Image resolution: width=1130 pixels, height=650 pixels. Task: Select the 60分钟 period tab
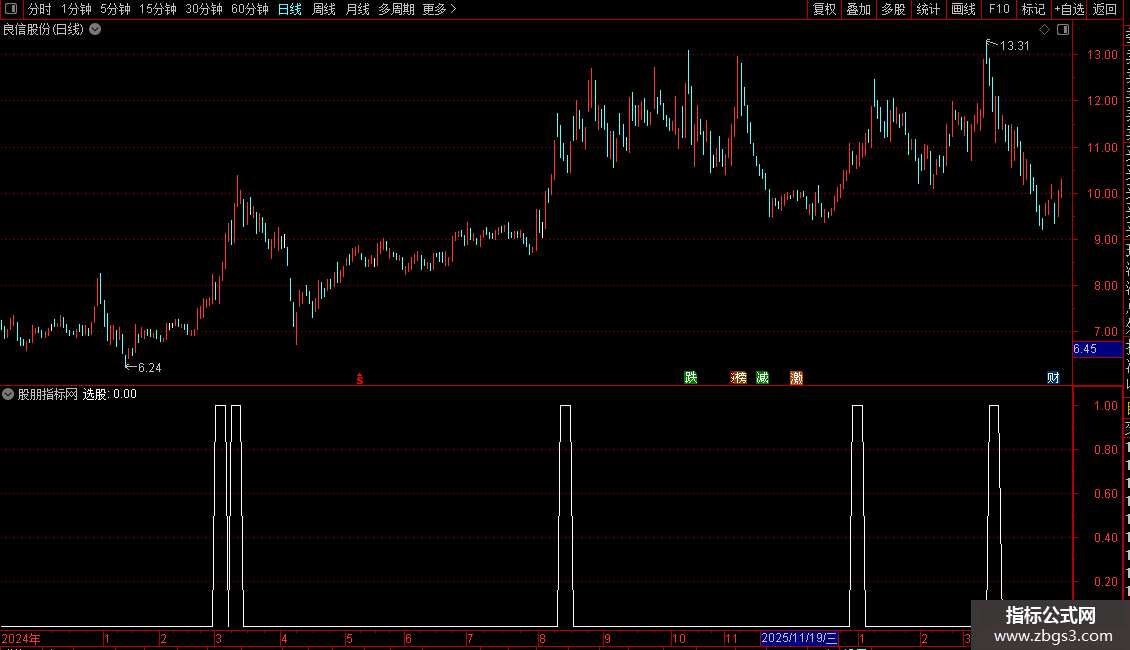249,9
